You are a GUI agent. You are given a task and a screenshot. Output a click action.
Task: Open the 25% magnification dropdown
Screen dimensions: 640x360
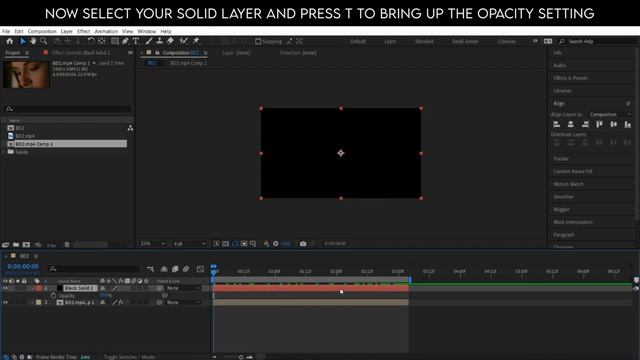point(153,244)
